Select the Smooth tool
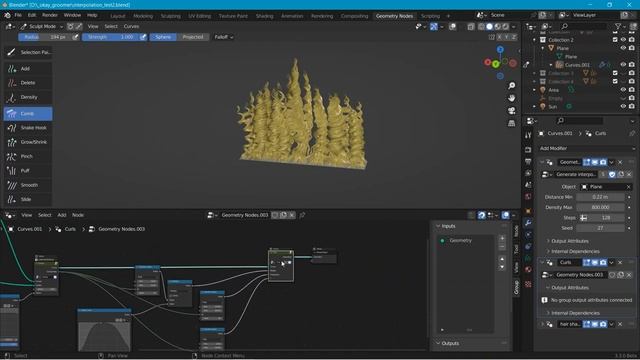This screenshot has width=640, height=360. pos(28,185)
